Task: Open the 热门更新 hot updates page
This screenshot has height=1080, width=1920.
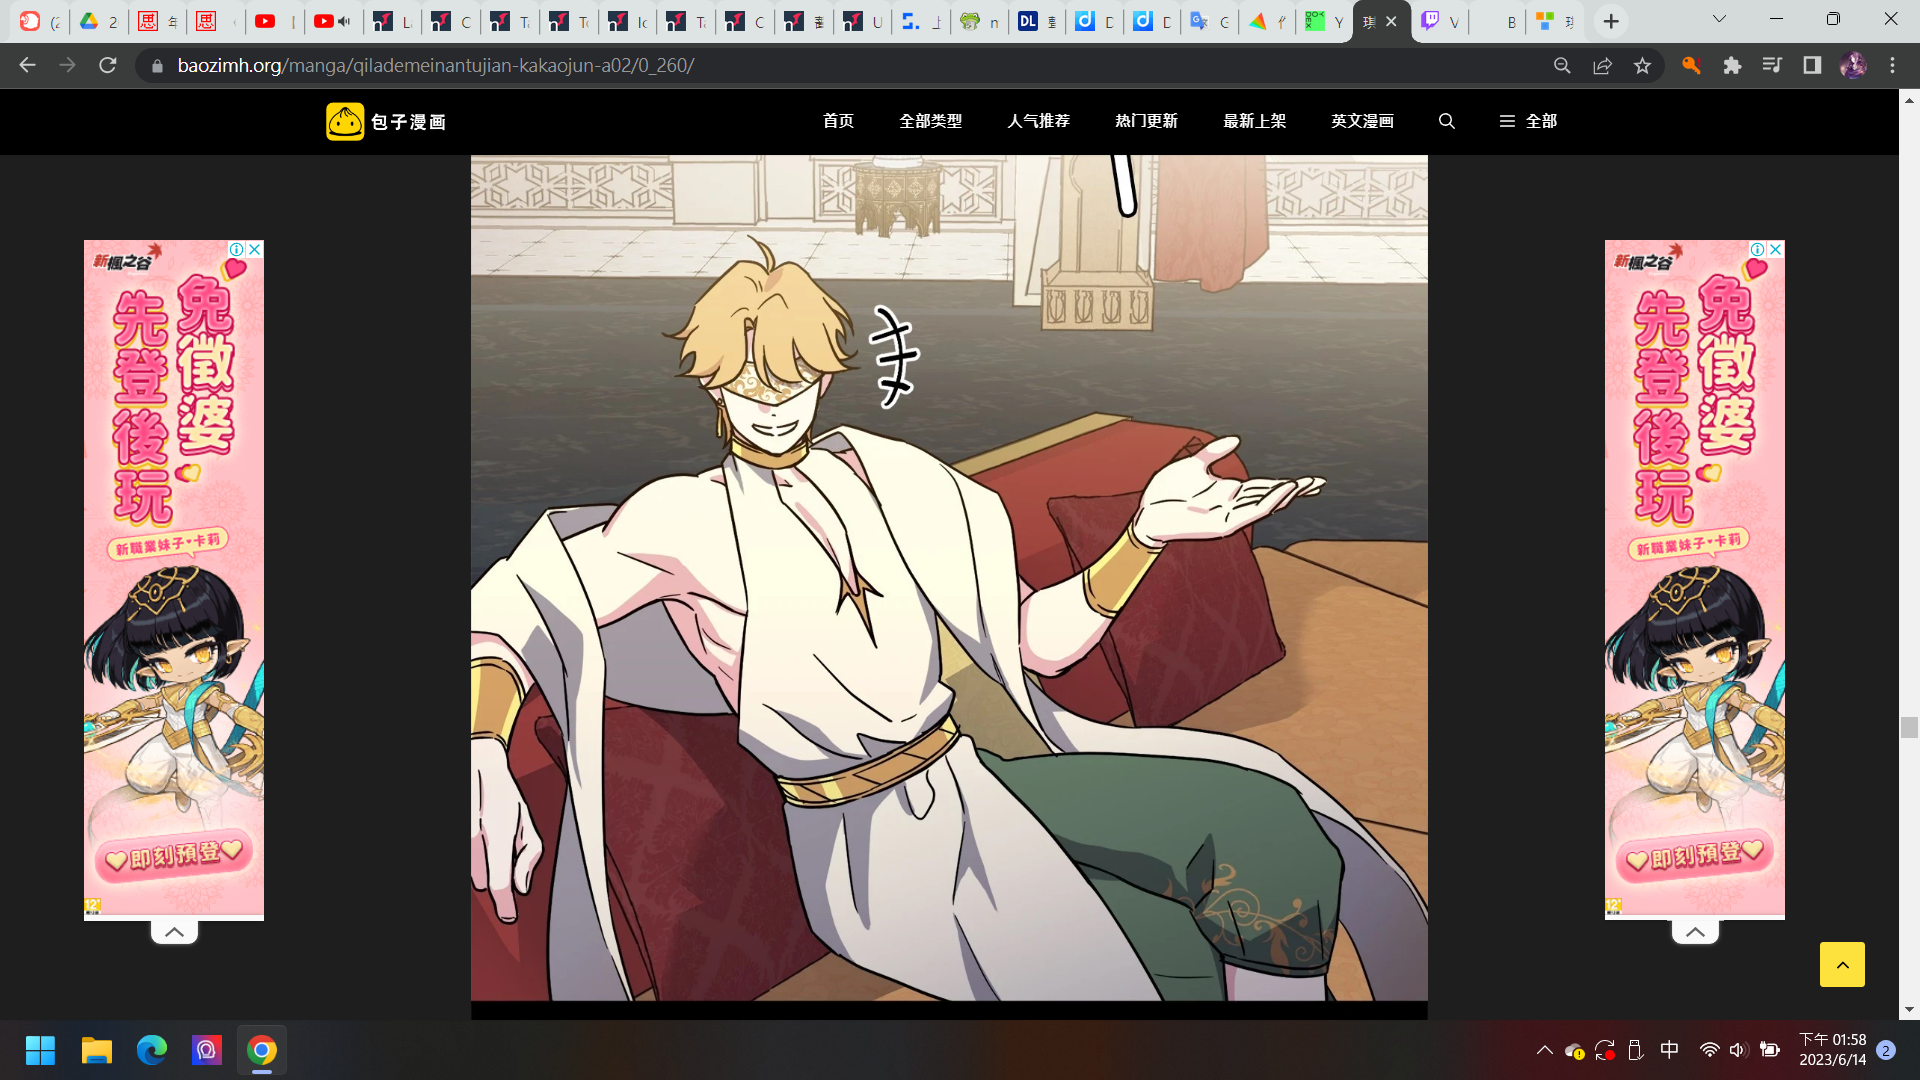Action: coord(1146,121)
